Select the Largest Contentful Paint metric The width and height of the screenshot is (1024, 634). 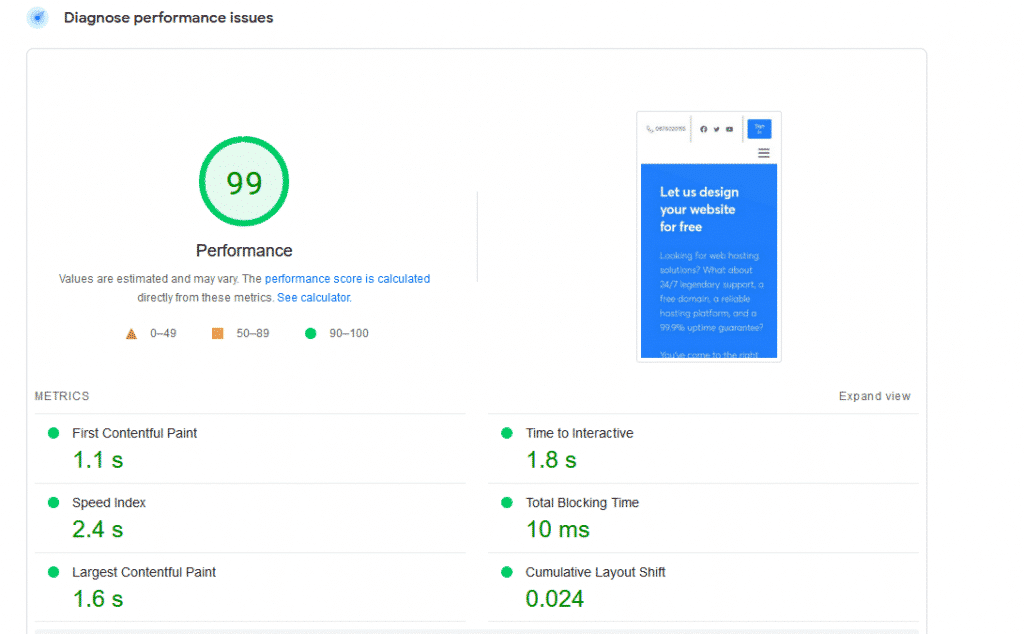(144, 573)
